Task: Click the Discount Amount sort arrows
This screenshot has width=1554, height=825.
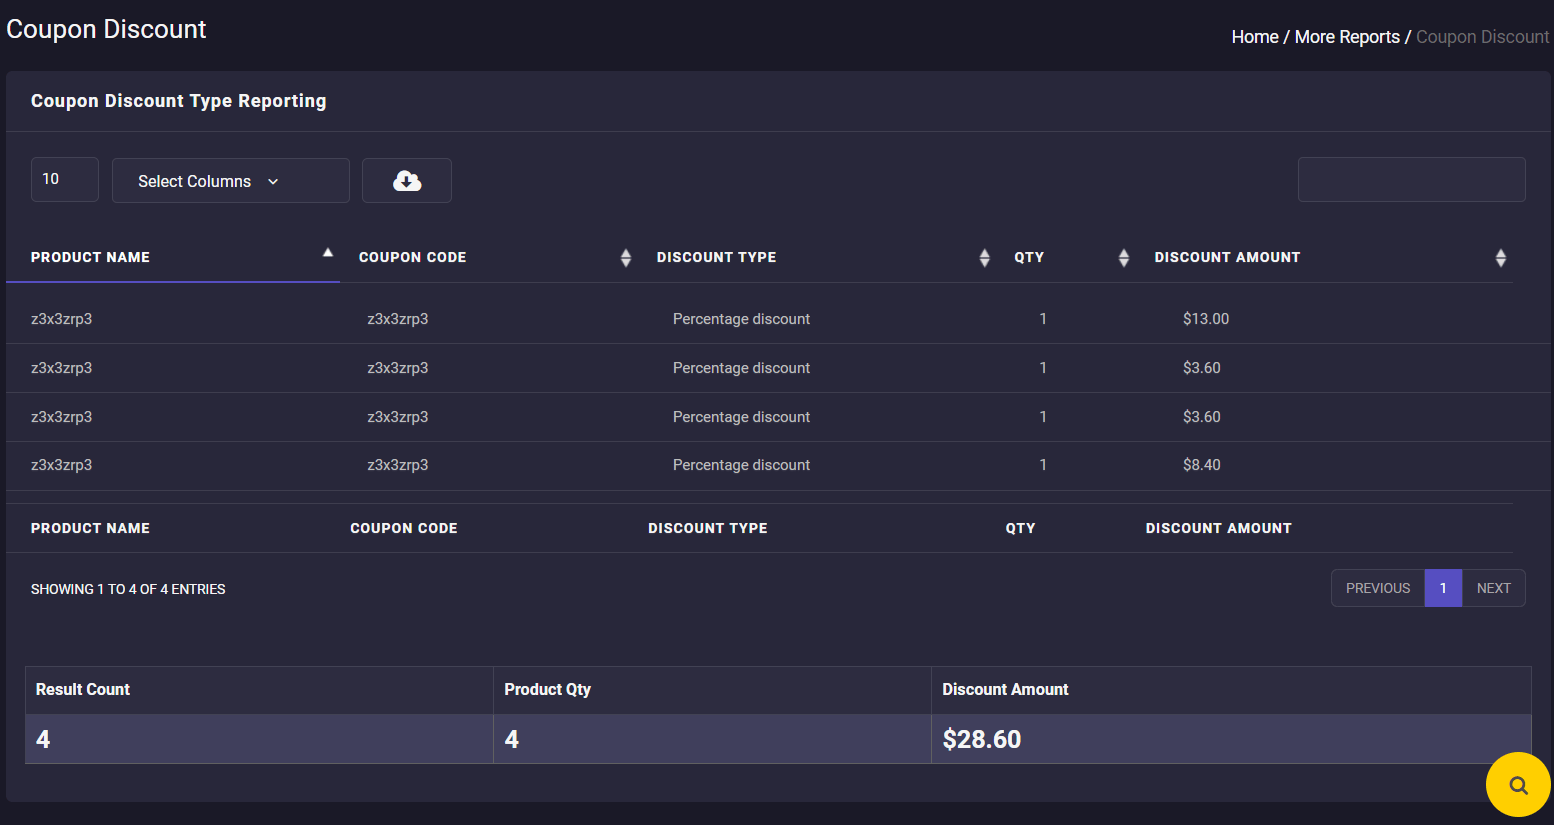Action: [x=1500, y=258]
